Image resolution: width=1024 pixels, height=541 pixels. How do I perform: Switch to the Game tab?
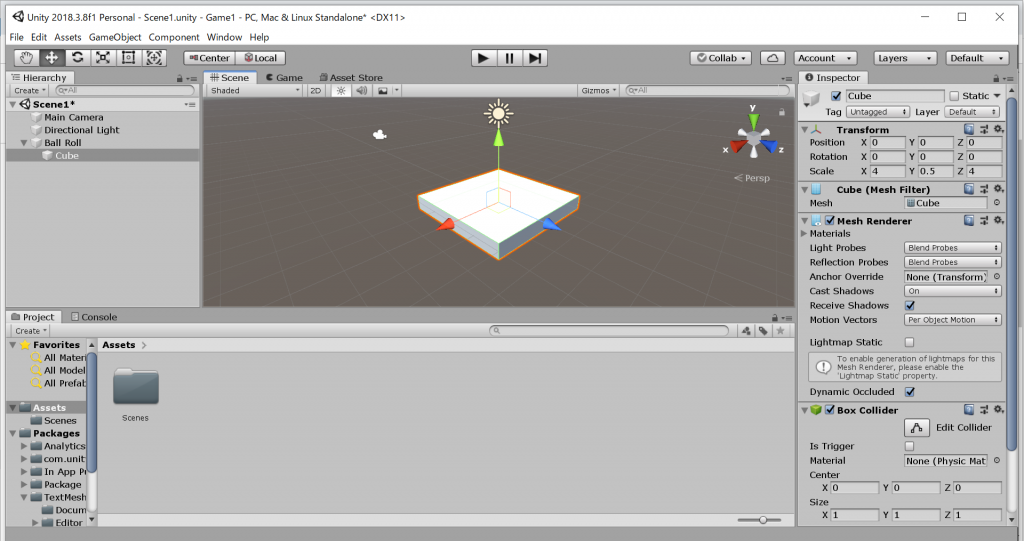284,78
